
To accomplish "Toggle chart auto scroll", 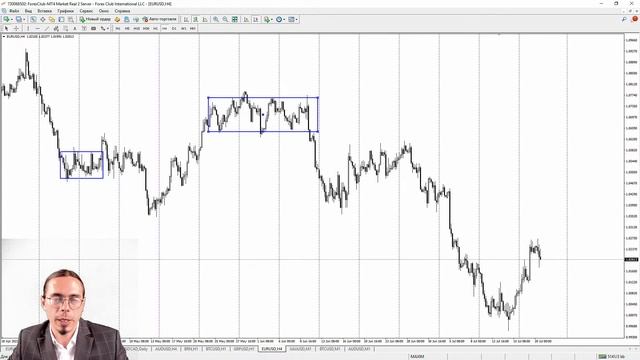I will coord(246,19).
